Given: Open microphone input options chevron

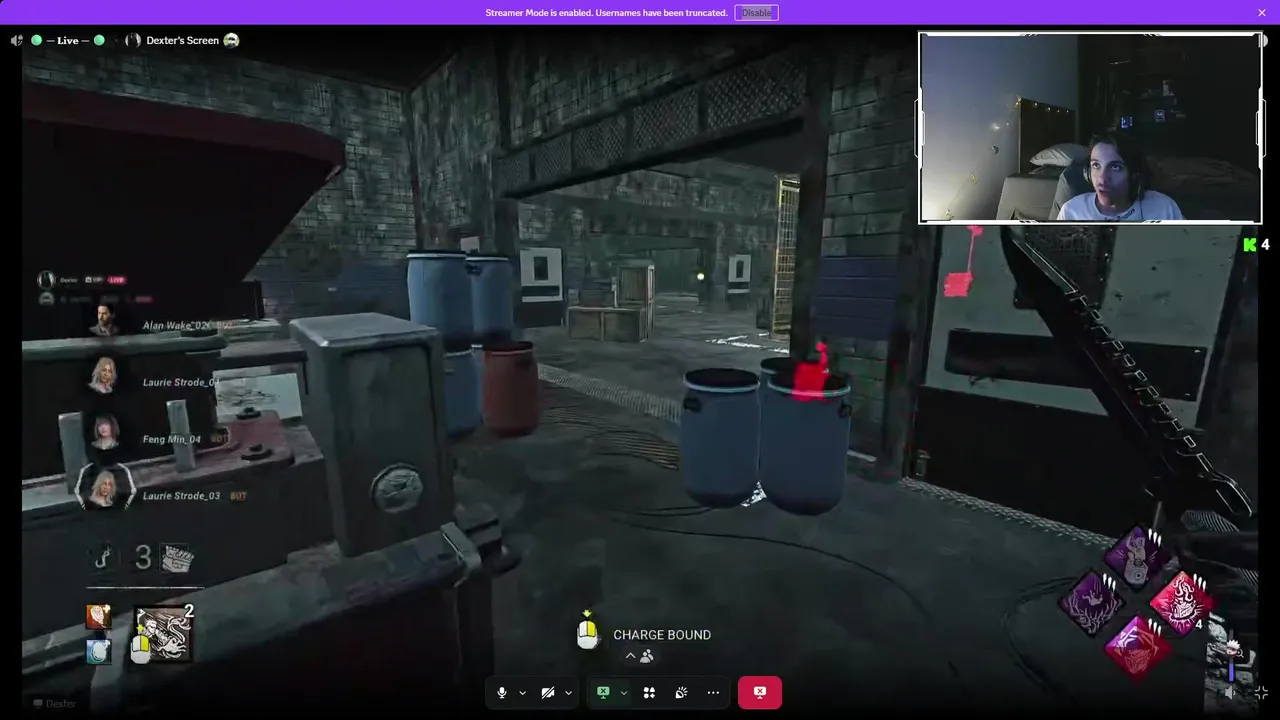Looking at the screenshot, I should (522, 692).
